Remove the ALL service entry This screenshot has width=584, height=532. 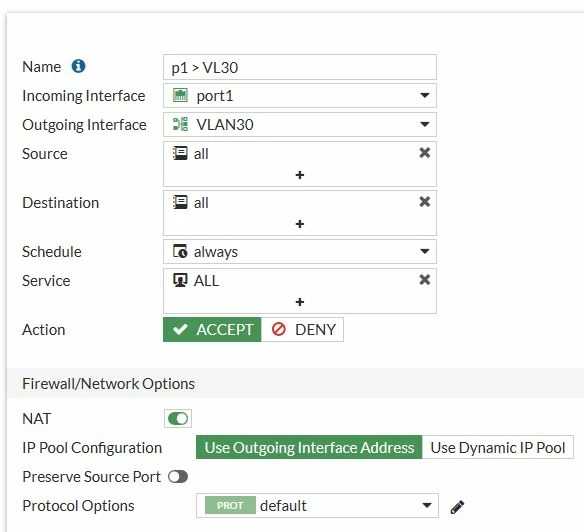(x=425, y=280)
